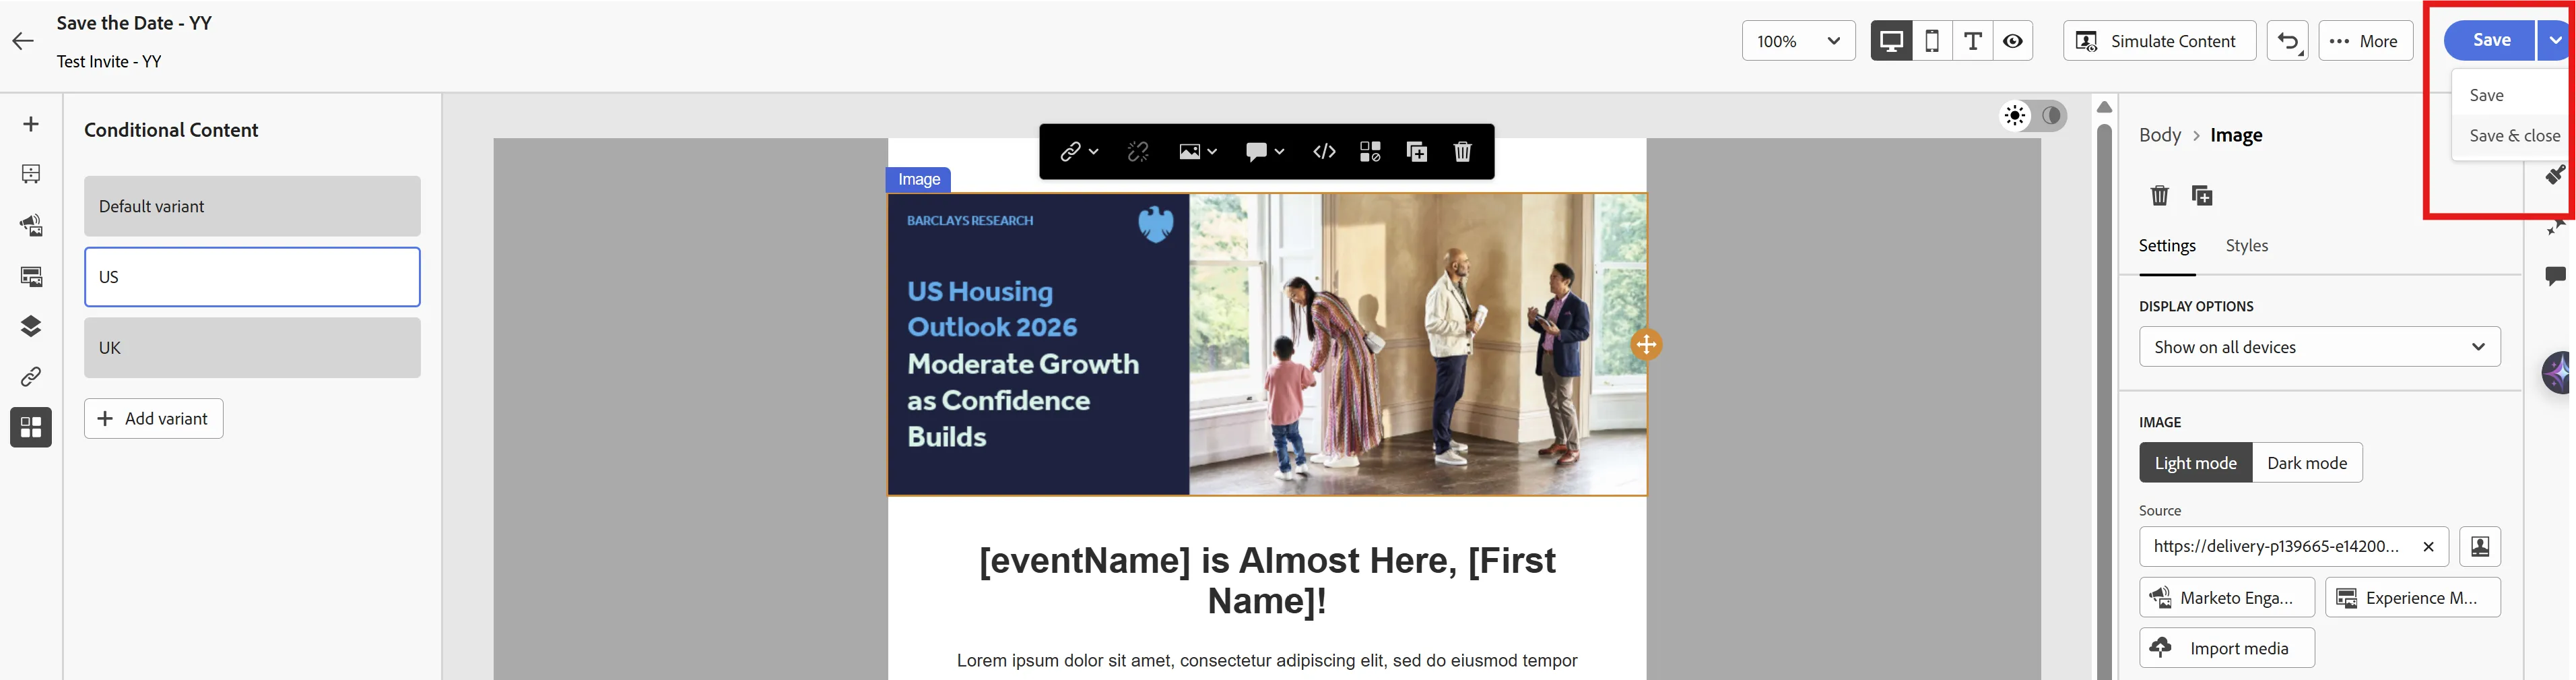This screenshot has height=680, width=2576.
Task: Click the image drag handle on canvas
Action: click(x=1646, y=345)
